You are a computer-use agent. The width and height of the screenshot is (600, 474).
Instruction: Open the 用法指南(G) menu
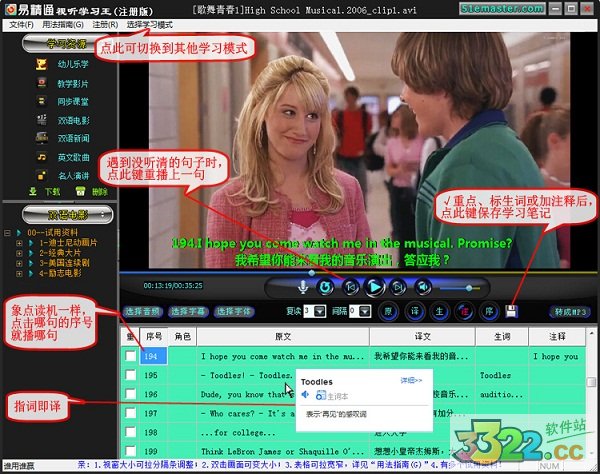tap(63, 25)
